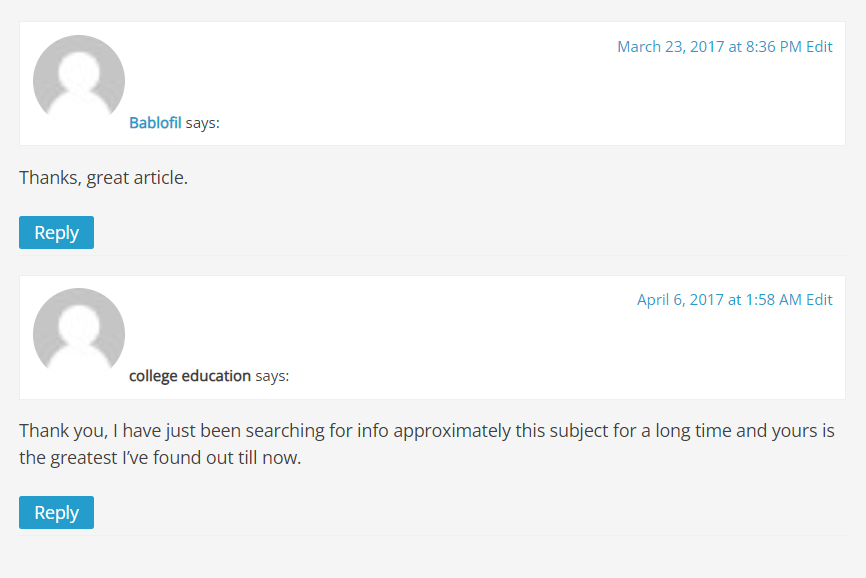Click the '1:58 AM' time in the timestamp
866x578 pixels.
[x=773, y=300]
